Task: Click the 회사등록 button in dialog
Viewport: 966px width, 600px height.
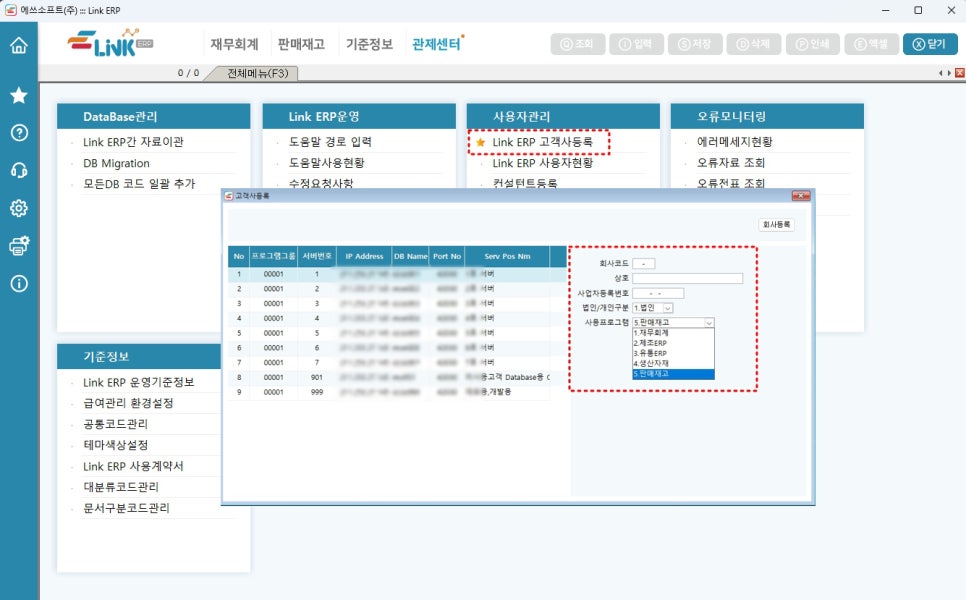Action: click(776, 225)
